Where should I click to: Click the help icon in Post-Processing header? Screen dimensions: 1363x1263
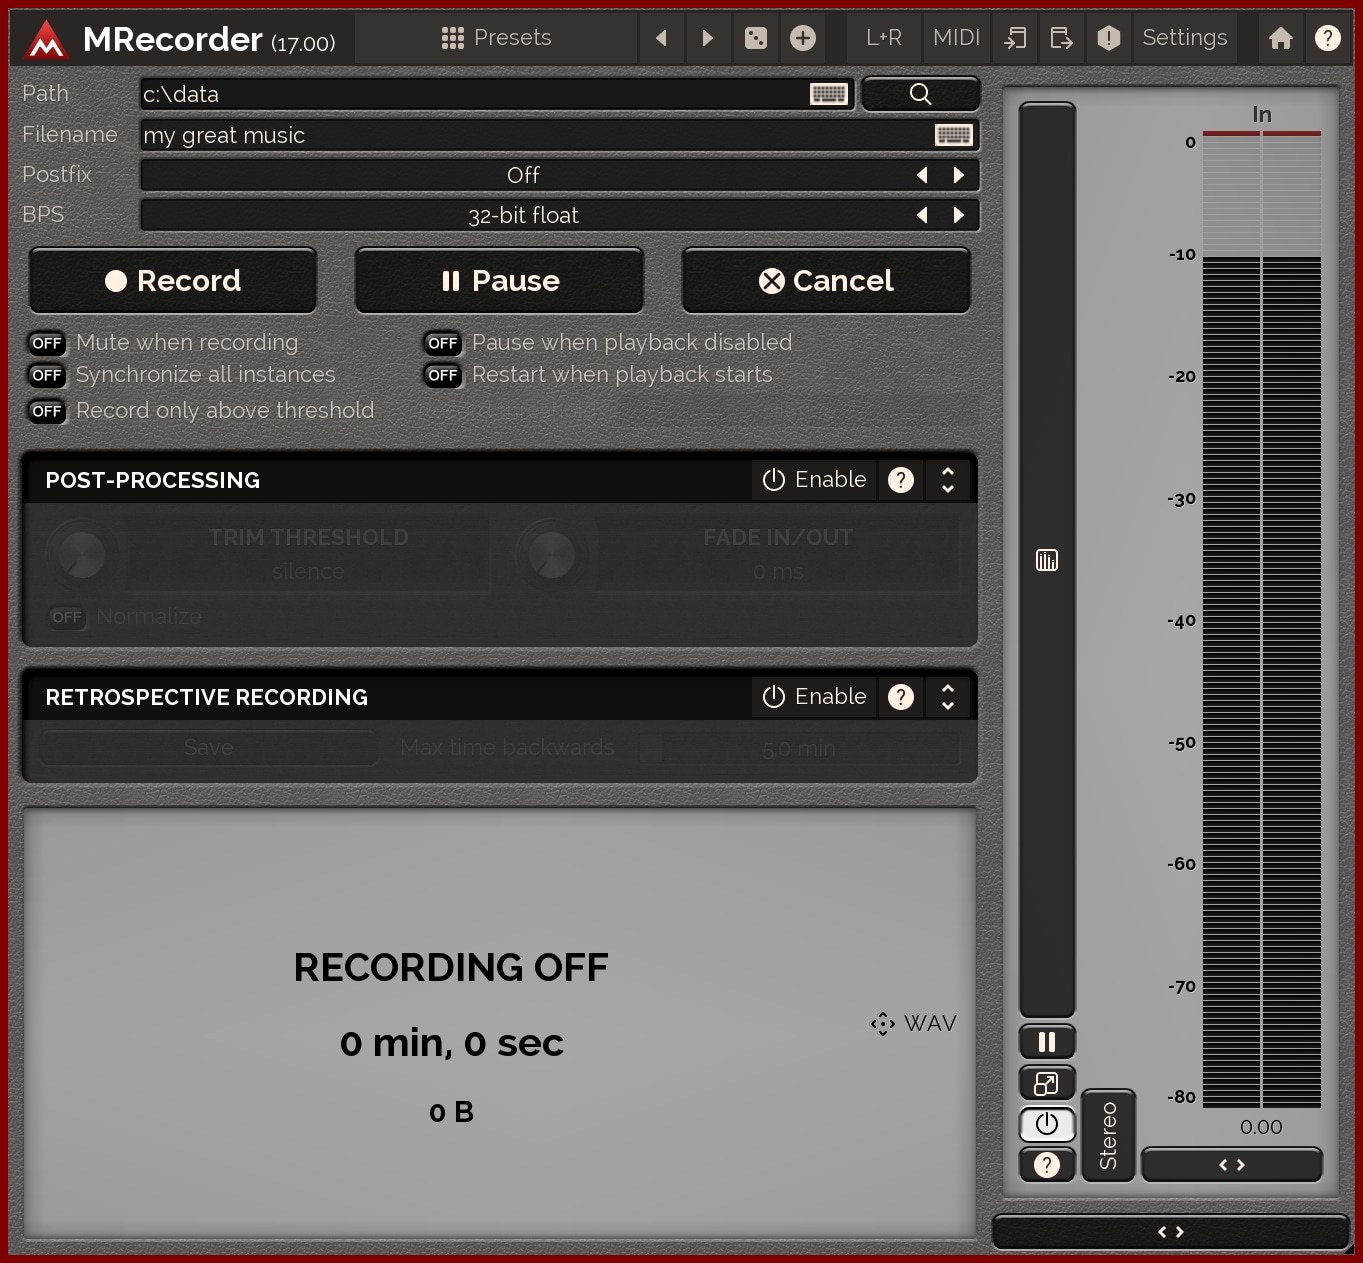(x=901, y=480)
